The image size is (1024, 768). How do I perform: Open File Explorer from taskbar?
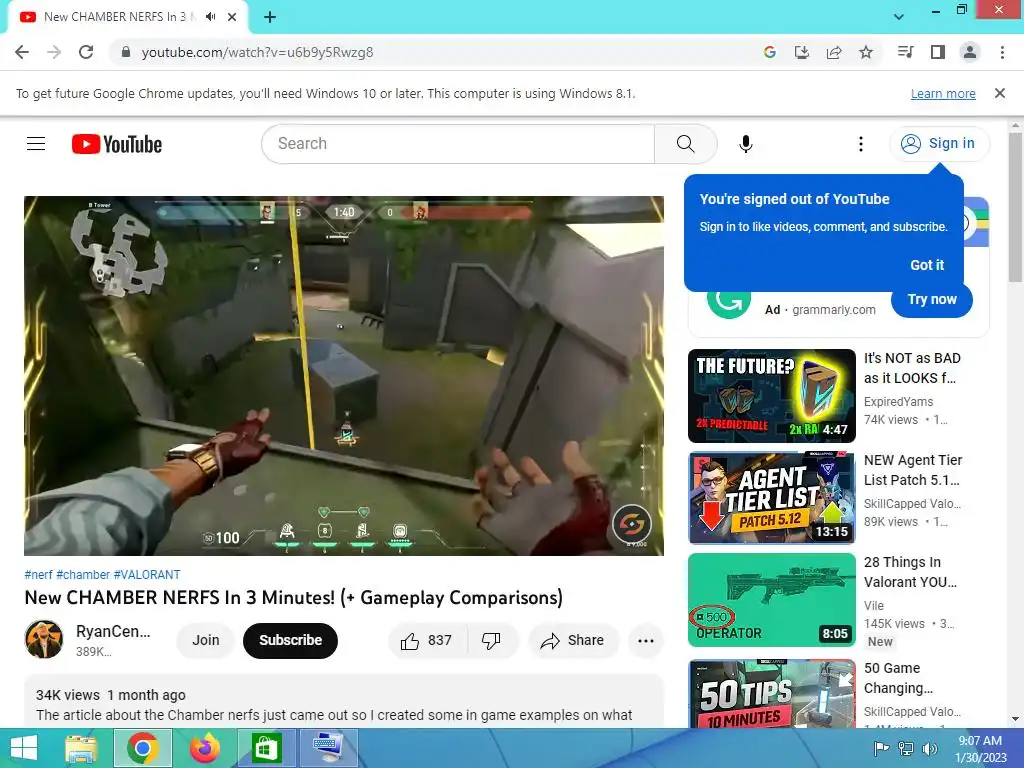(81, 748)
